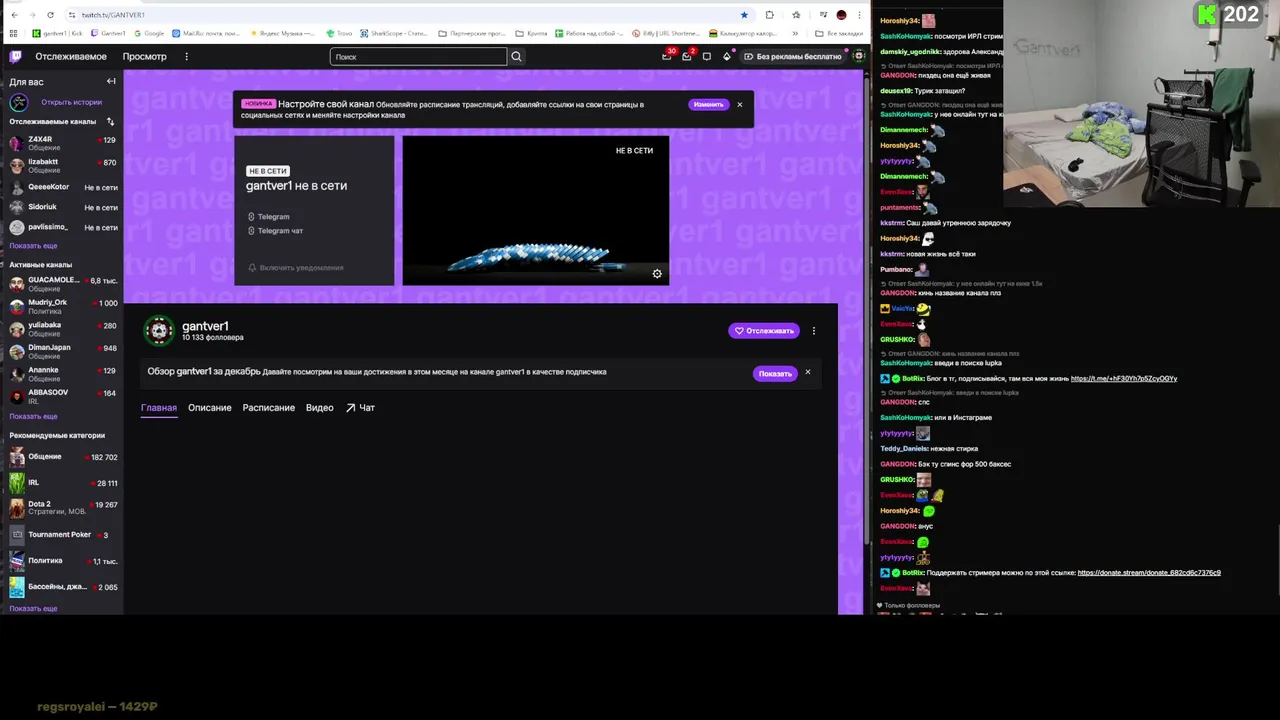This screenshot has height=720, width=1280.
Task: Close the Обзор gantver1 за декабрь banner
Action: click(808, 372)
